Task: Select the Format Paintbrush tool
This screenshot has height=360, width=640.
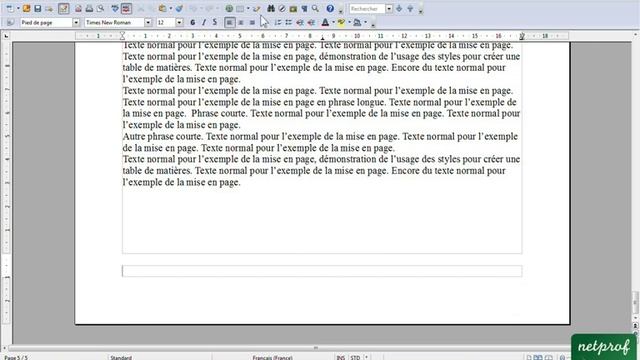Action: [x=179, y=9]
